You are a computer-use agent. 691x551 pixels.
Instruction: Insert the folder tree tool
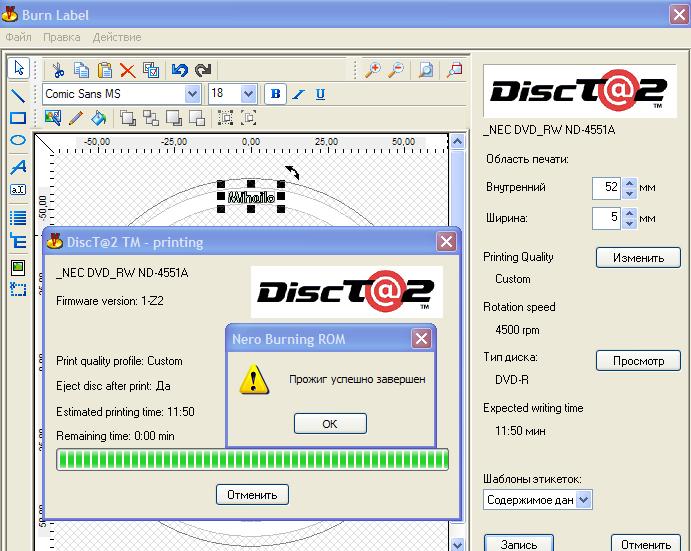point(18,241)
